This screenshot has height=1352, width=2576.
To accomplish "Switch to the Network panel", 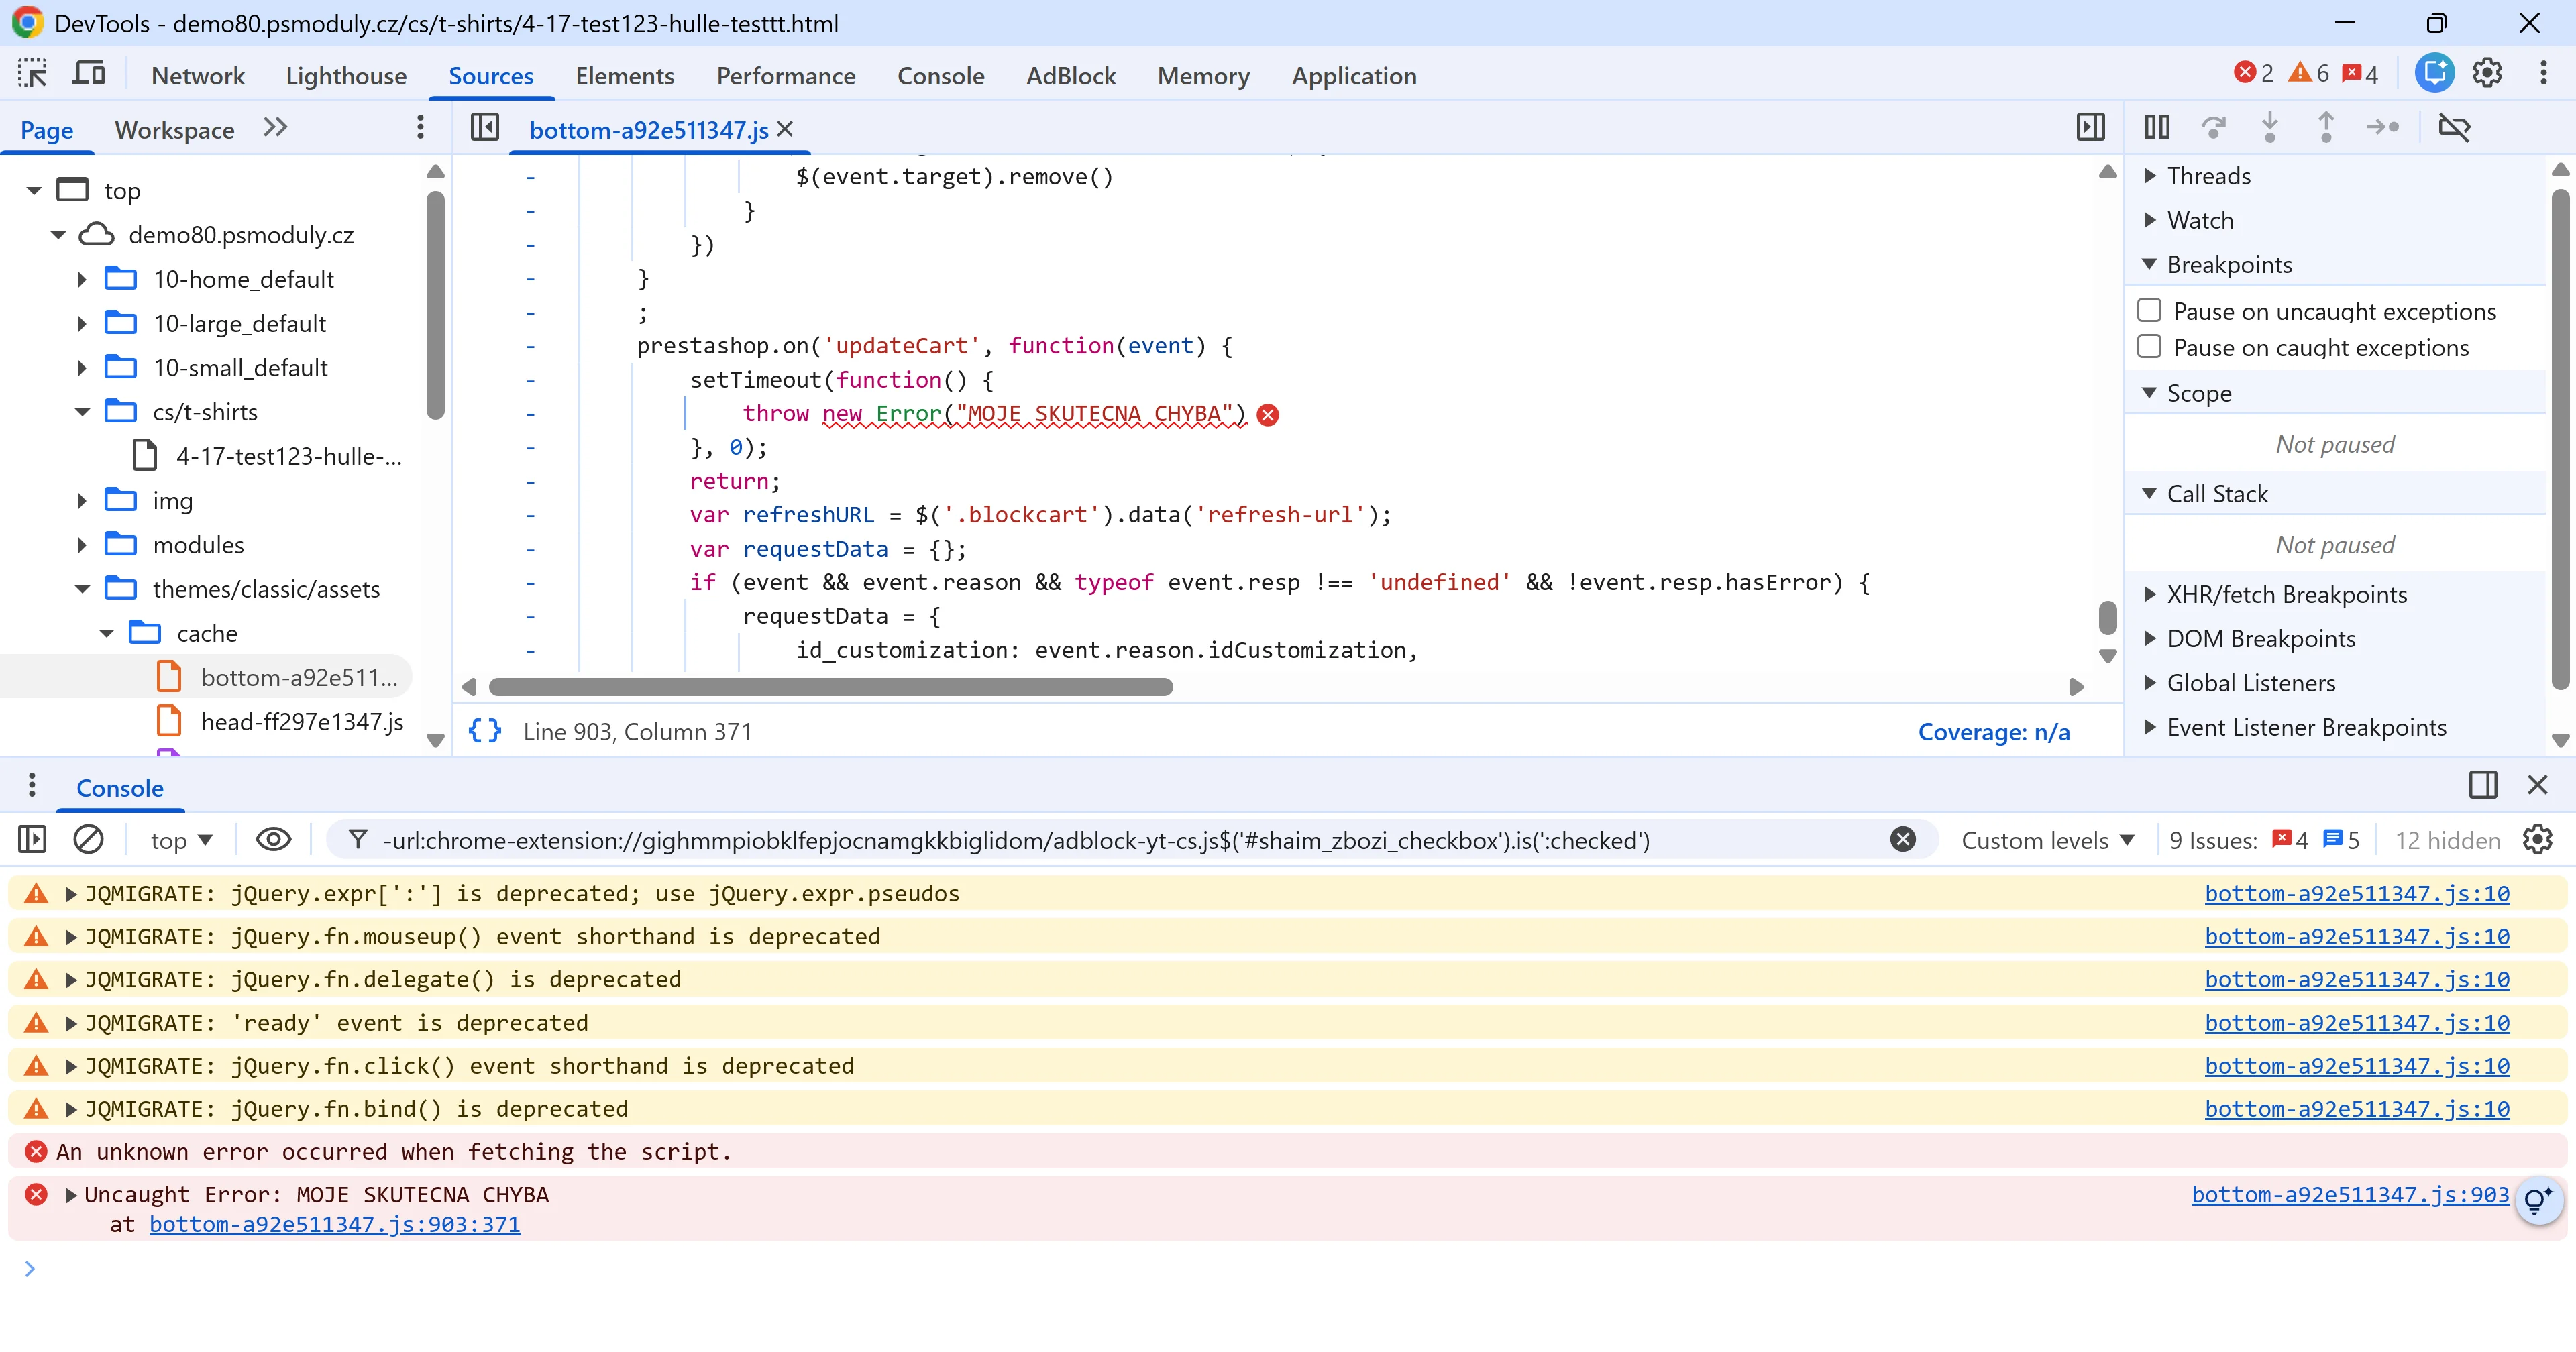I will tap(197, 75).
